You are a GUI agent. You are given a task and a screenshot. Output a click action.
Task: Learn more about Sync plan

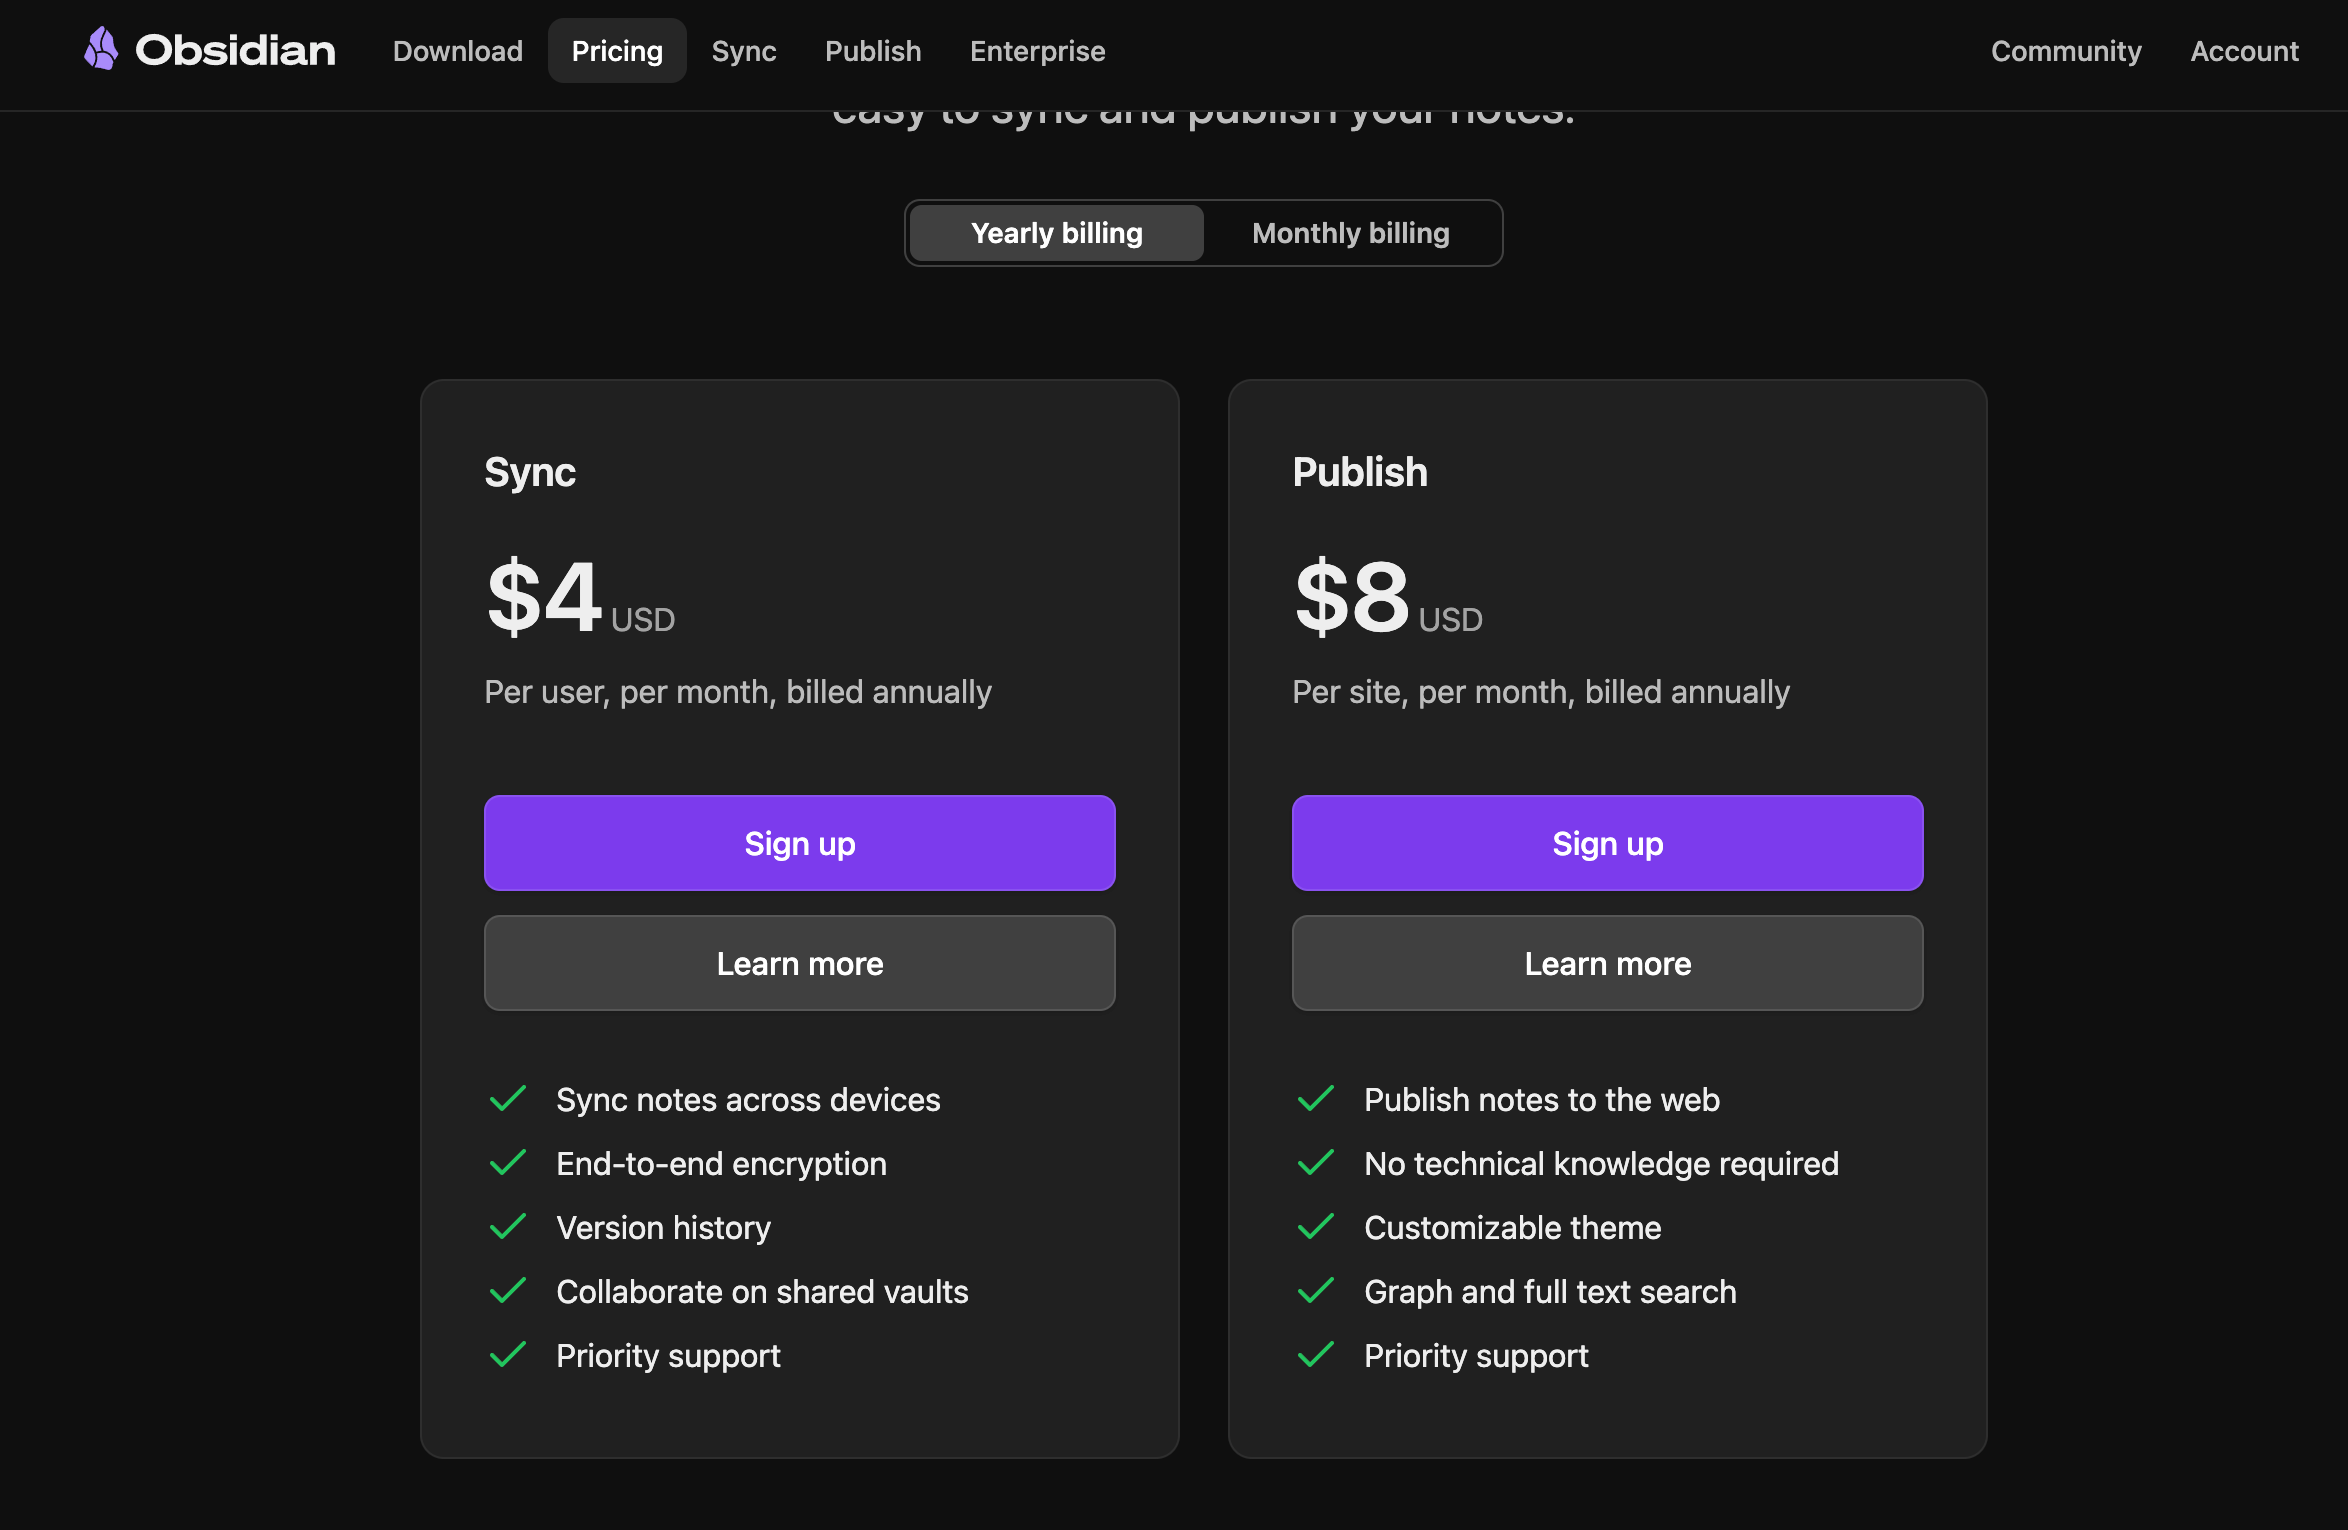(x=799, y=963)
